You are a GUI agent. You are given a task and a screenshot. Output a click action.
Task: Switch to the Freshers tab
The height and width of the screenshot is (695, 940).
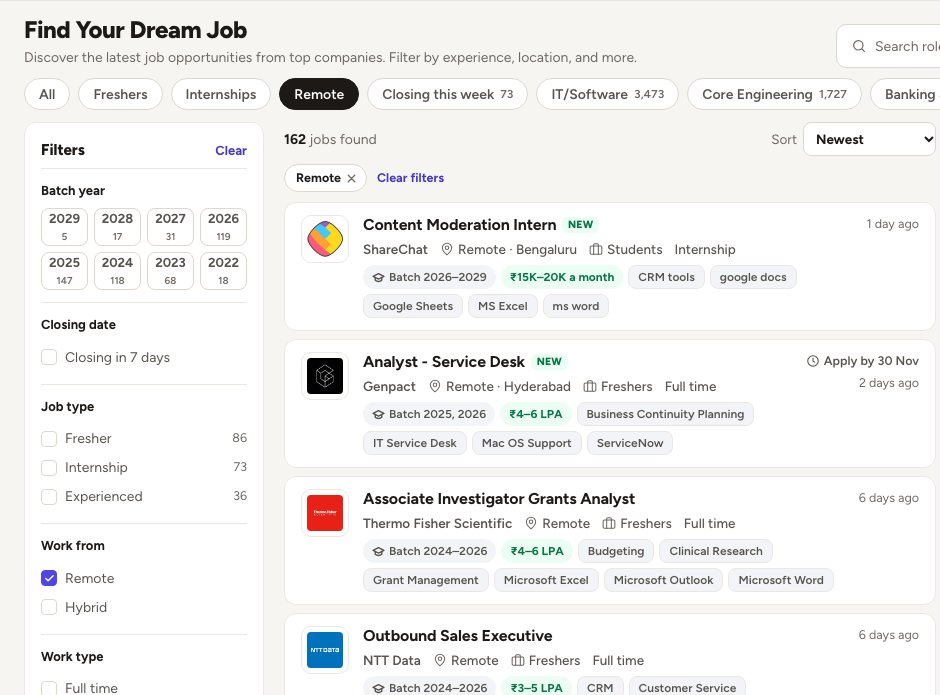tap(120, 94)
